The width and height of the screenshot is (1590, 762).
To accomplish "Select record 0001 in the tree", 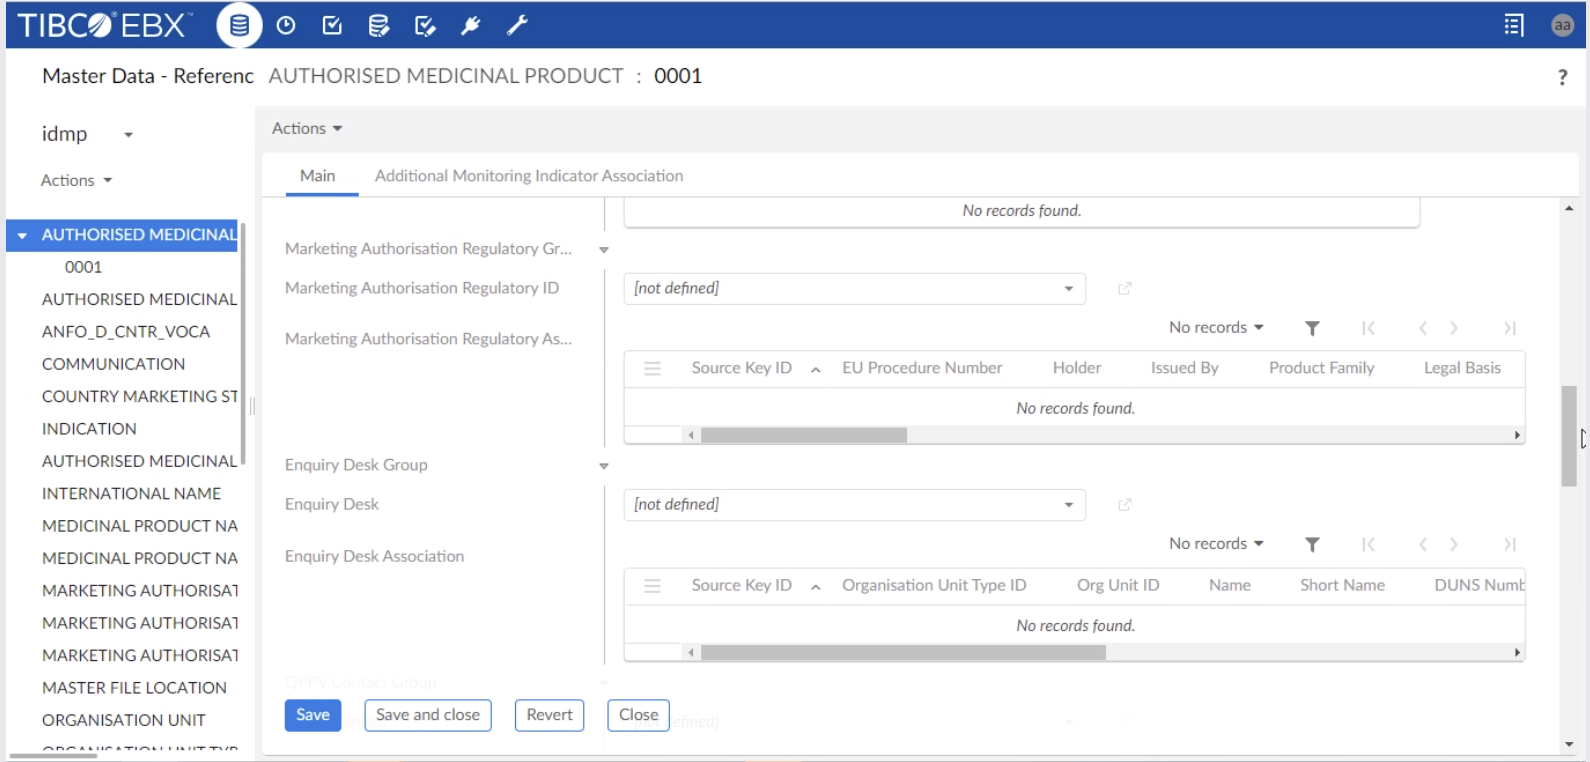I will click(x=83, y=267).
